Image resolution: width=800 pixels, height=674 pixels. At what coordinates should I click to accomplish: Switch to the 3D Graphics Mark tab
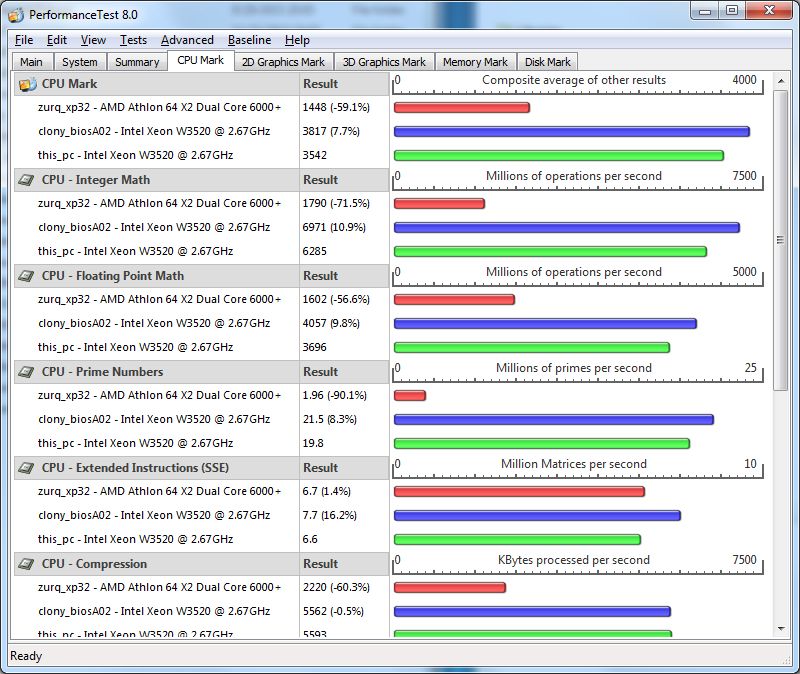(384, 62)
